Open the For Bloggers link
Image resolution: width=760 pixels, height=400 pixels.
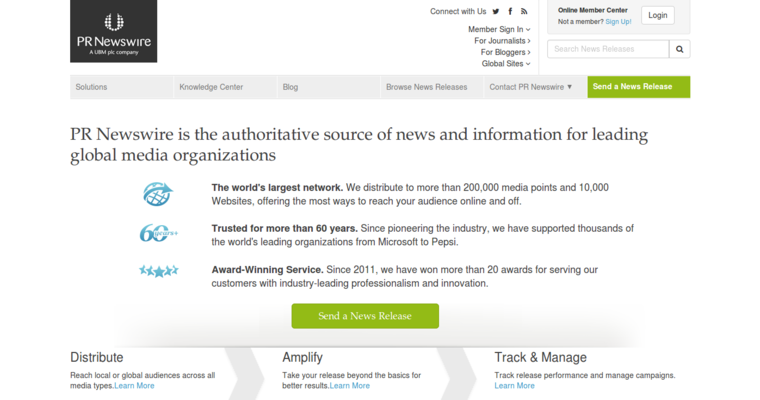point(506,52)
